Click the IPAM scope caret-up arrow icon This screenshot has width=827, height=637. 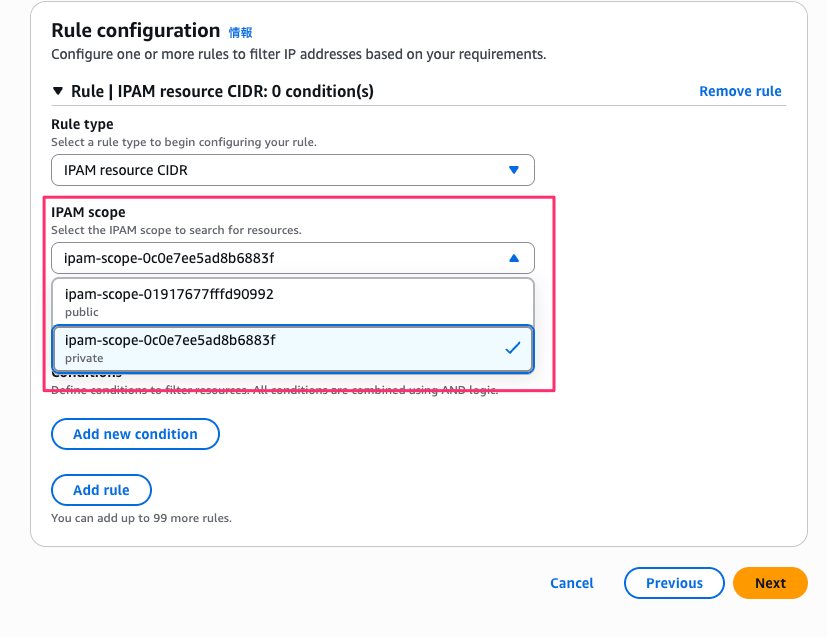pos(514,258)
